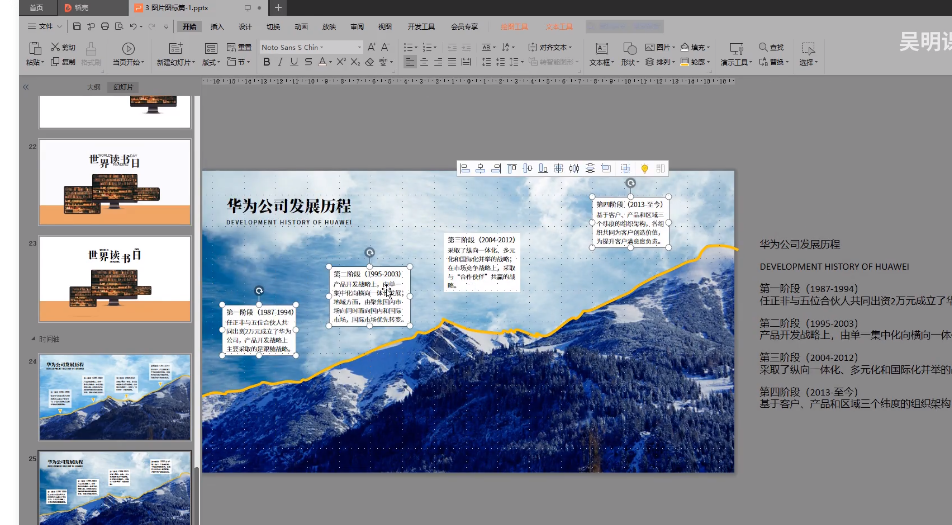Screen dimensions: 952x525
Task: Click the yellow lightbulb icon in floating toolbar
Action: pos(645,168)
